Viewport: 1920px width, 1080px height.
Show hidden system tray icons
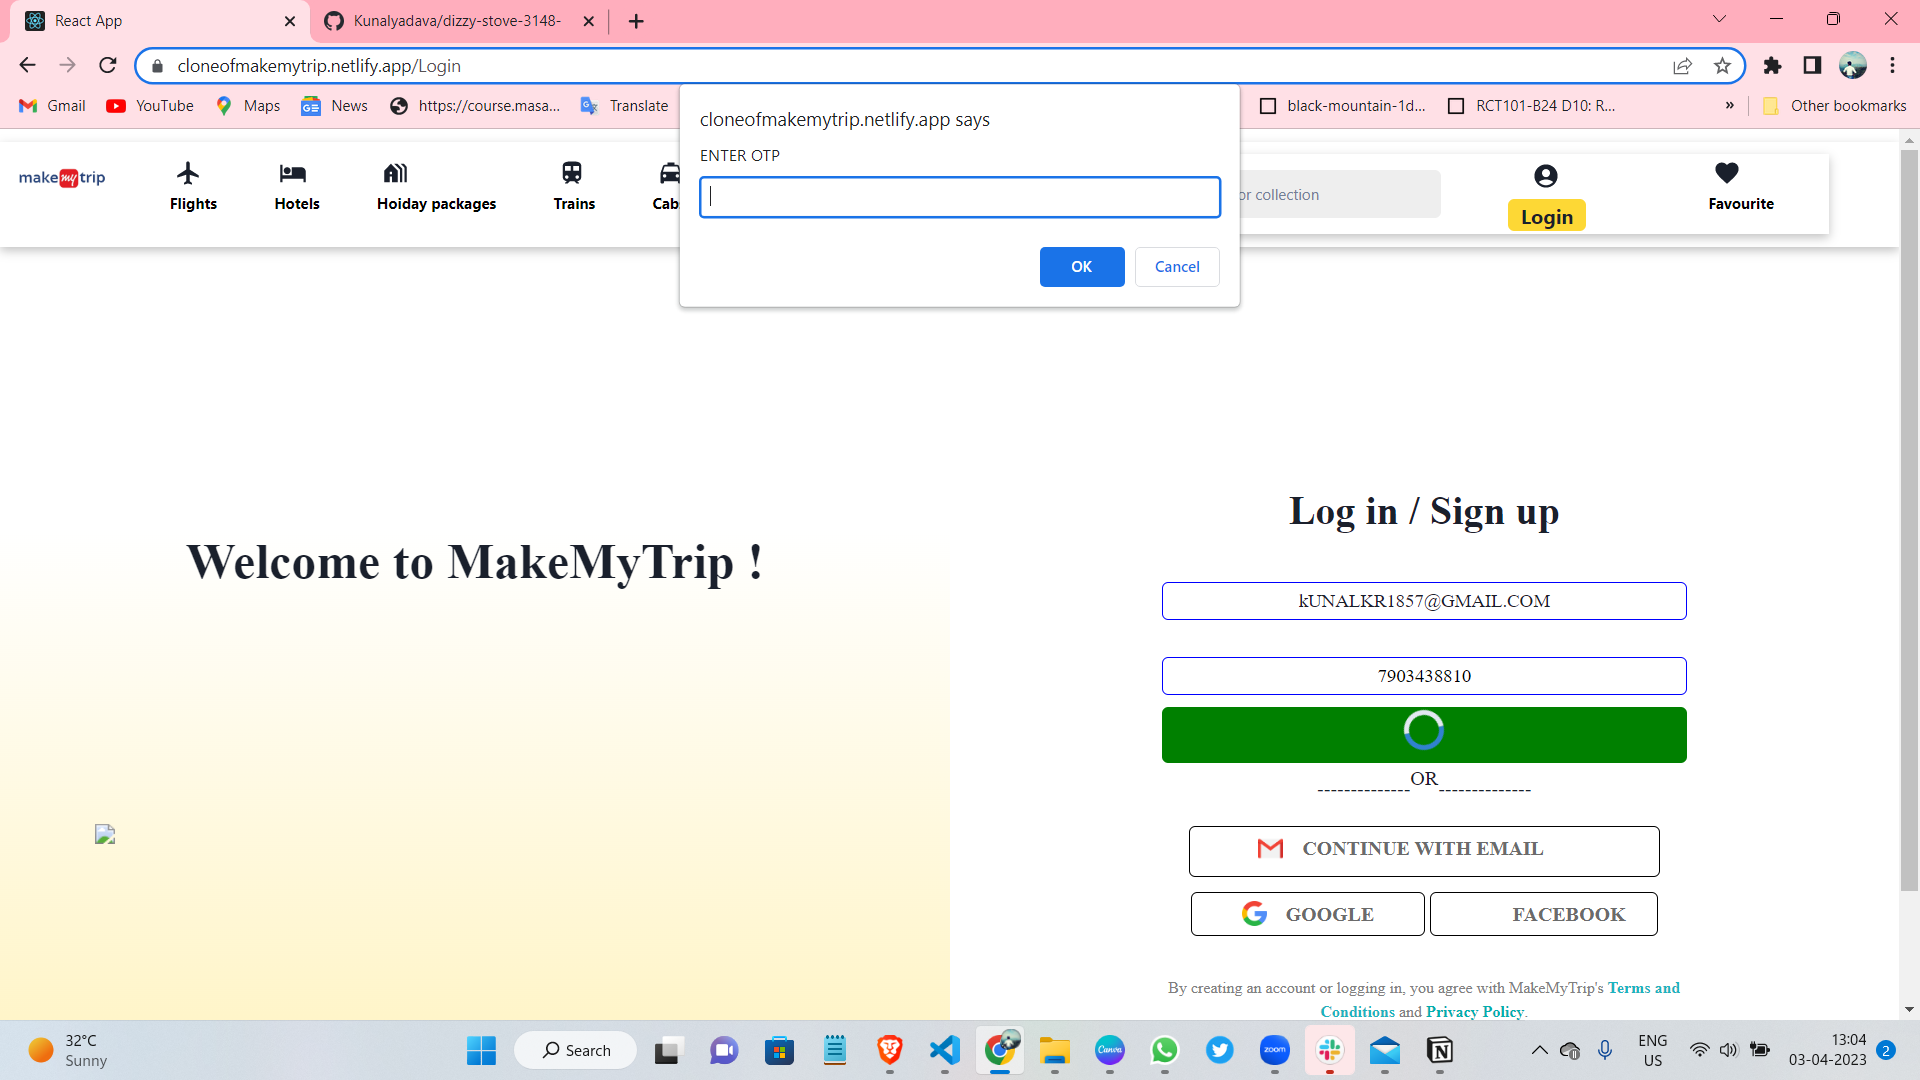1540,1050
